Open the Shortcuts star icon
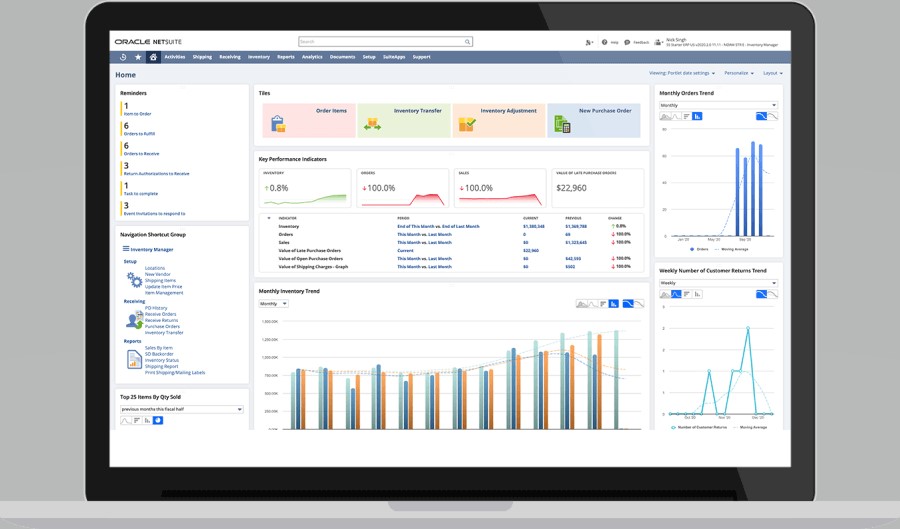 [138, 57]
